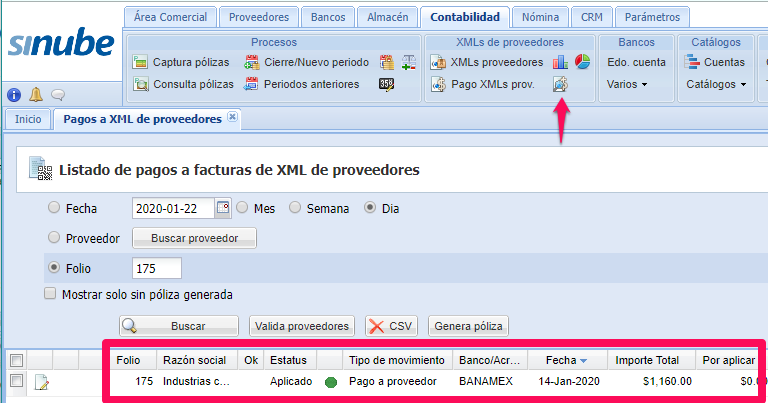Viewport: 768px width, 403px height.
Task: Click the $1,160.00 amount cell
Action: click(667, 381)
